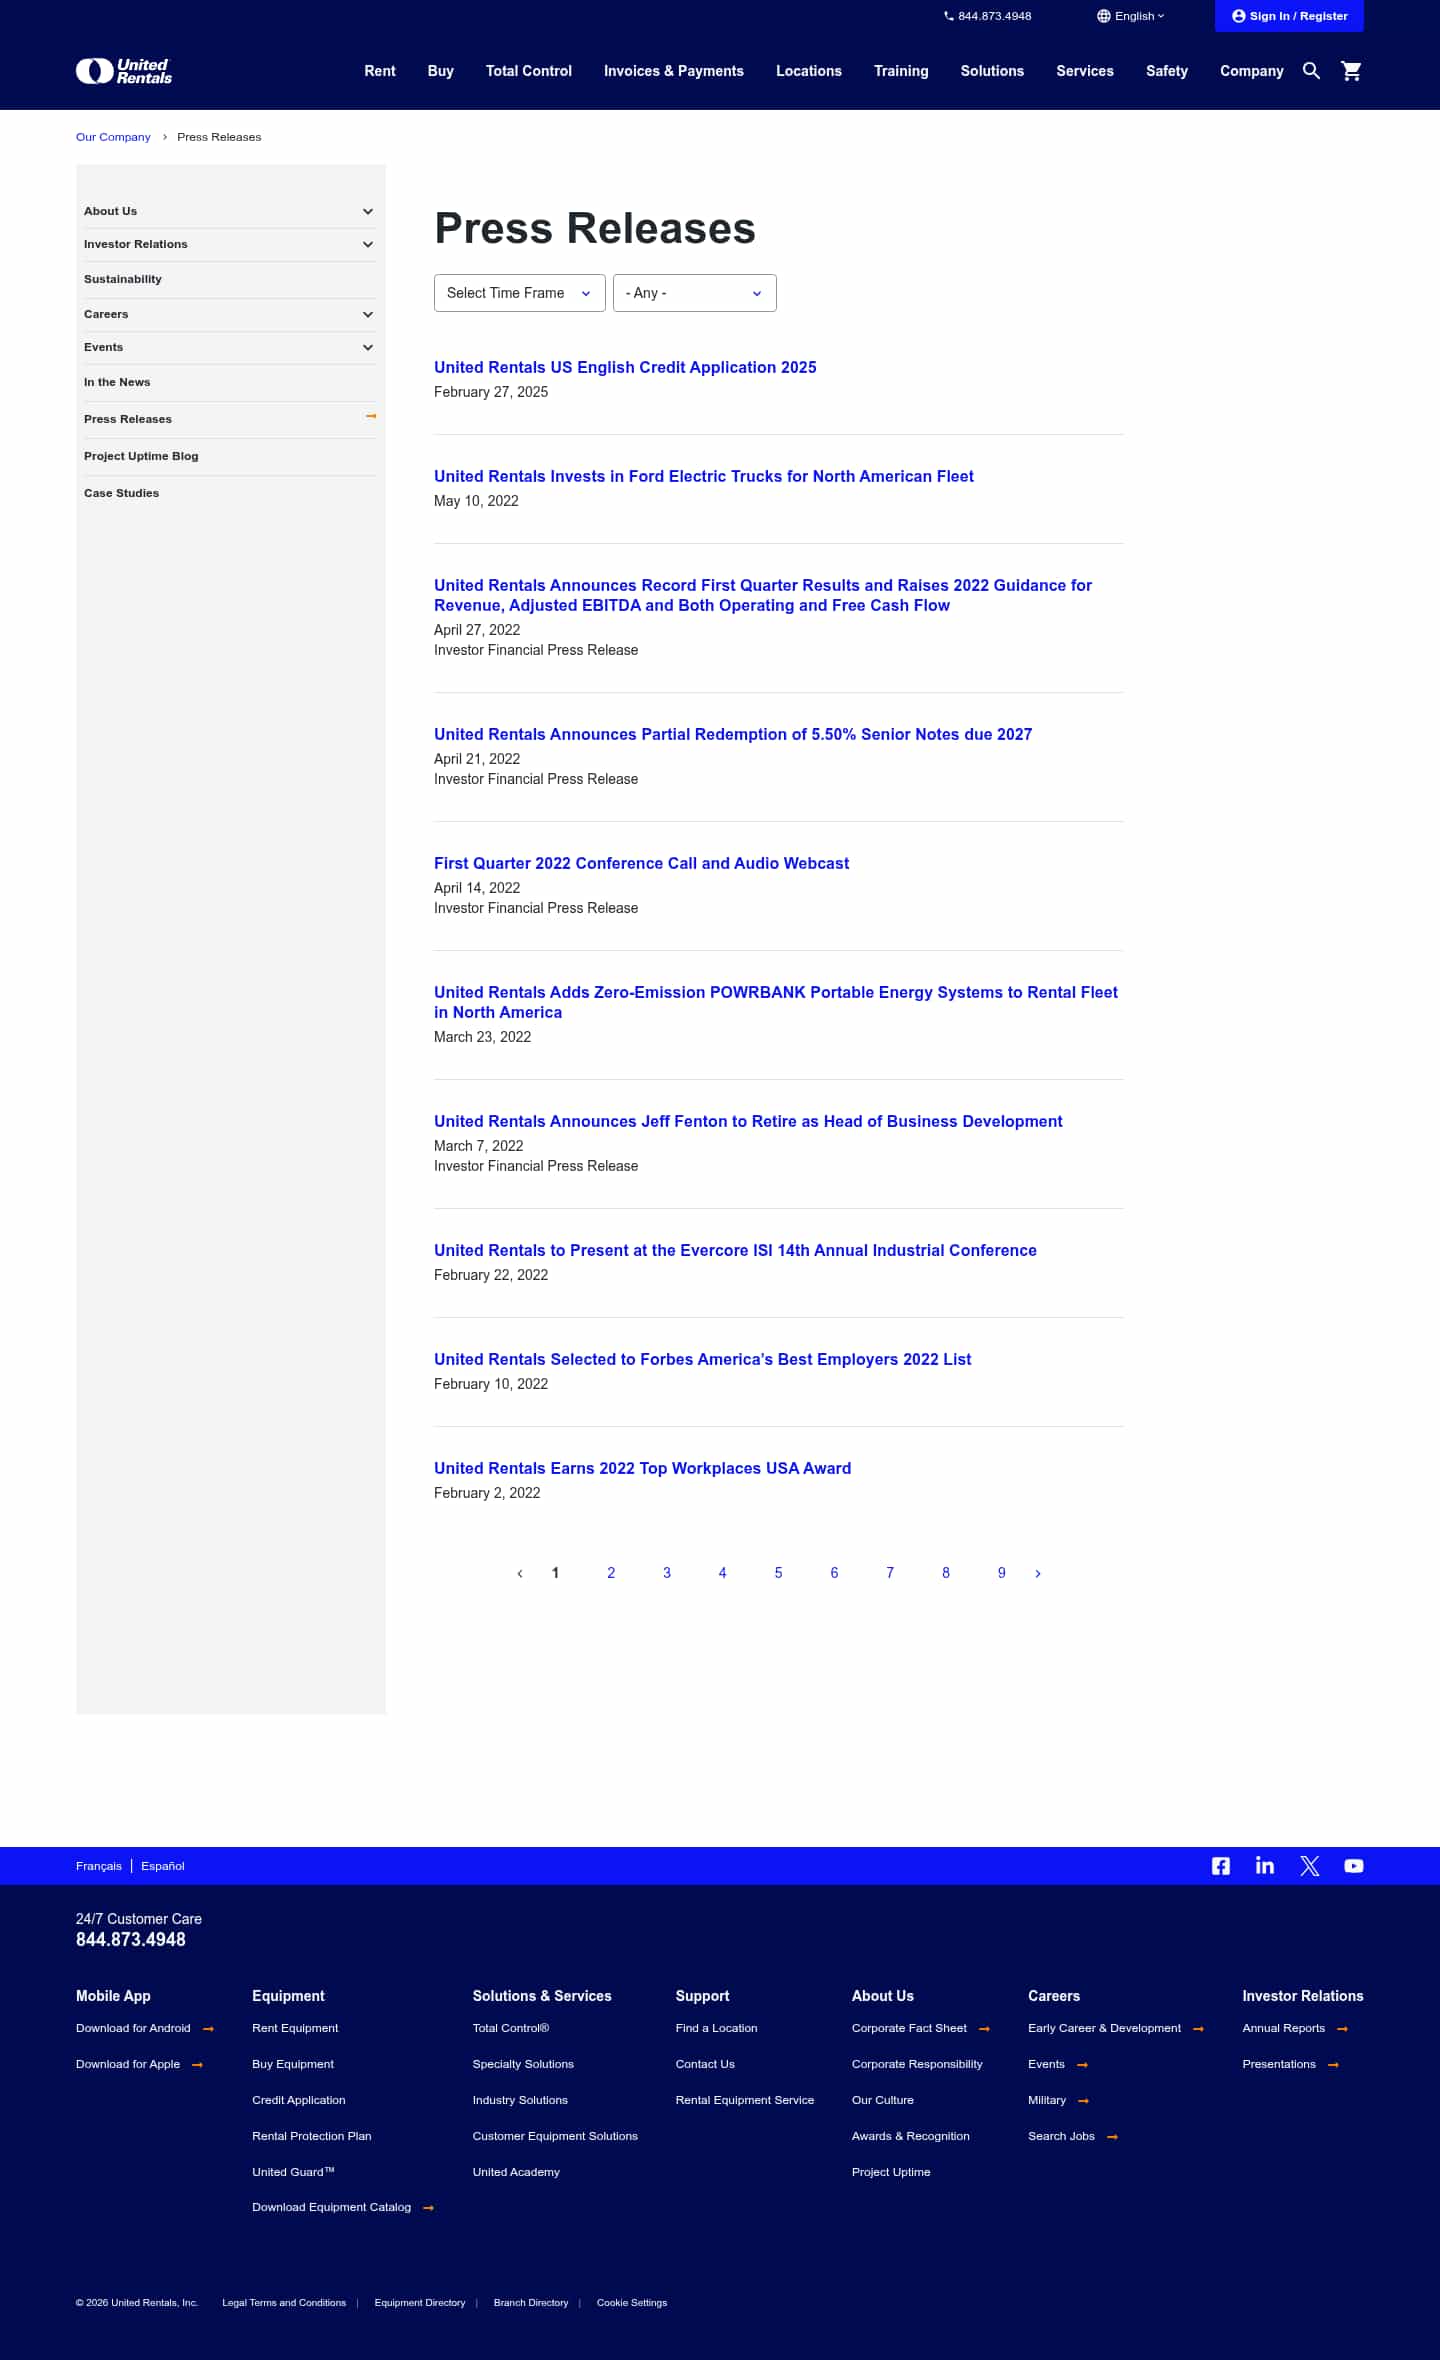Image resolution: width=1440 pixels, height=2360 pixels.
Task: Select Case Studies in sidebar
Action: pyautogui.click(x=121, y=493)
